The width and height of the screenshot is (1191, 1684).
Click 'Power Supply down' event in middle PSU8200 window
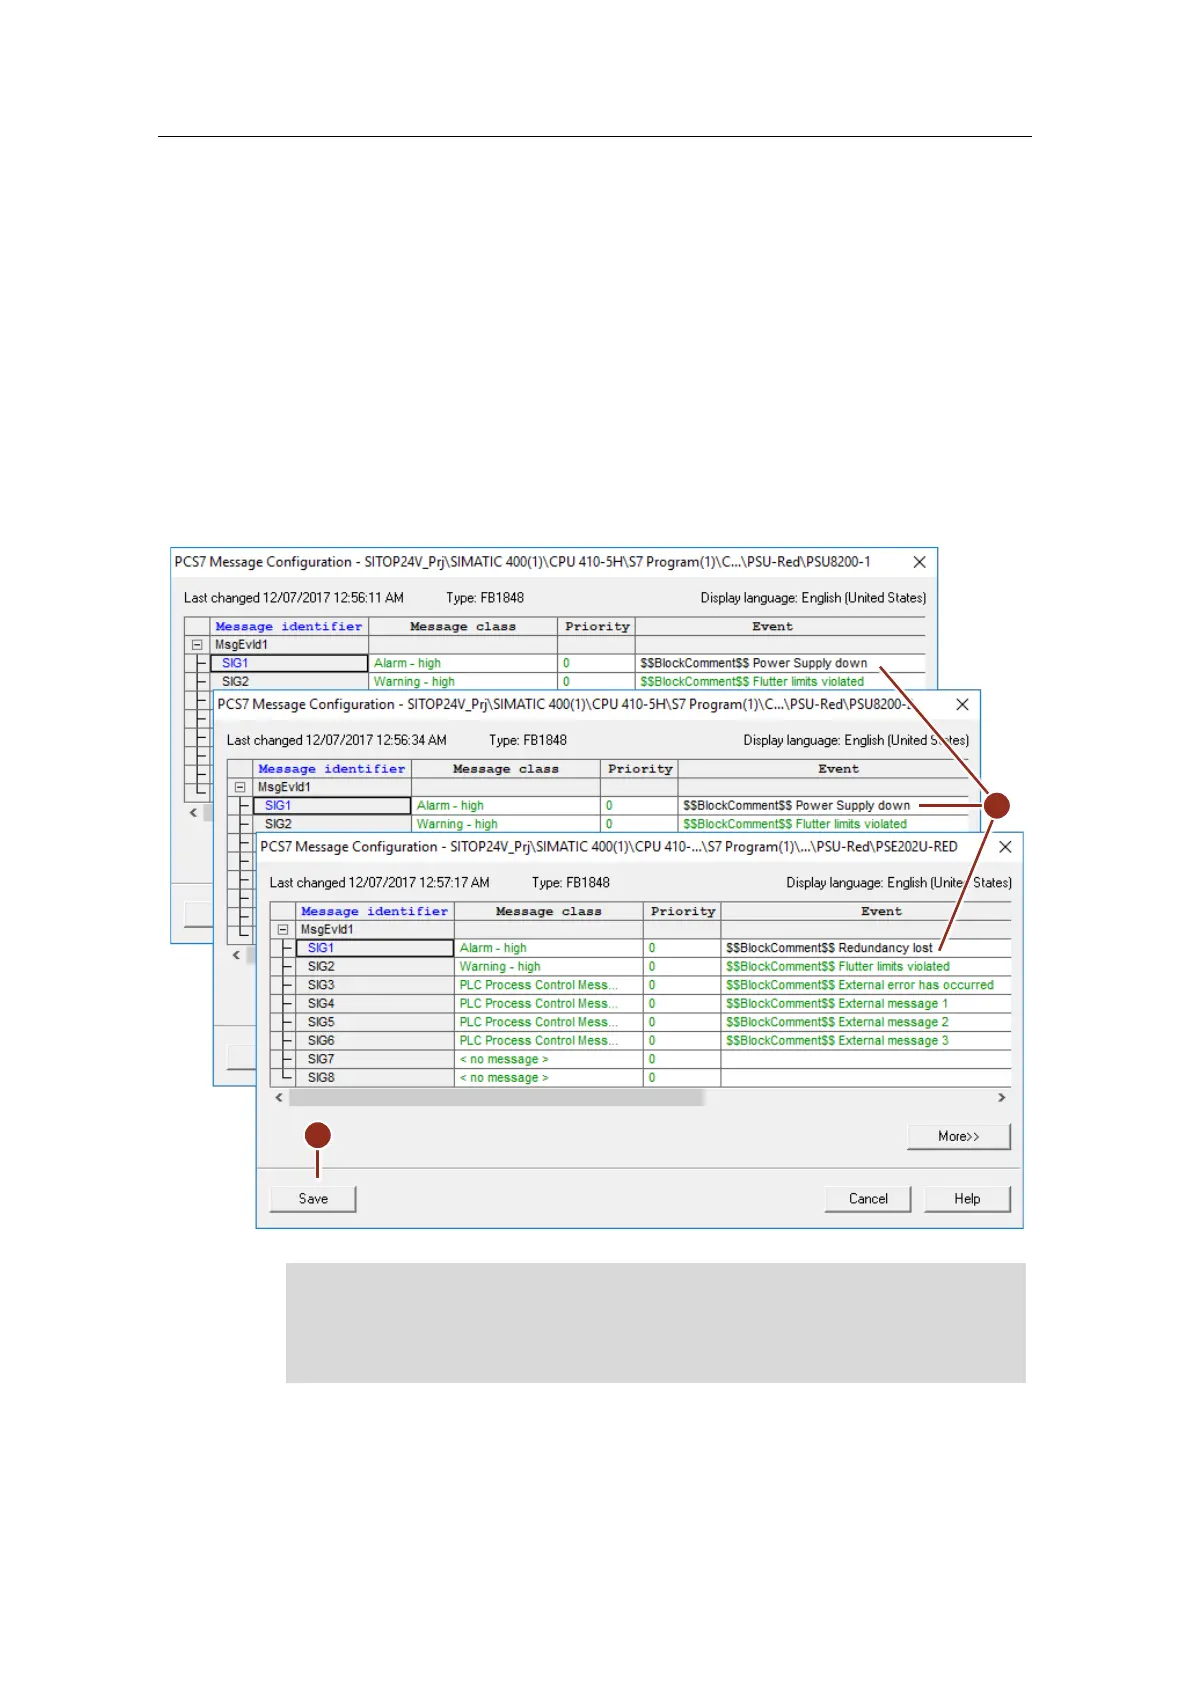click(824, 806)
